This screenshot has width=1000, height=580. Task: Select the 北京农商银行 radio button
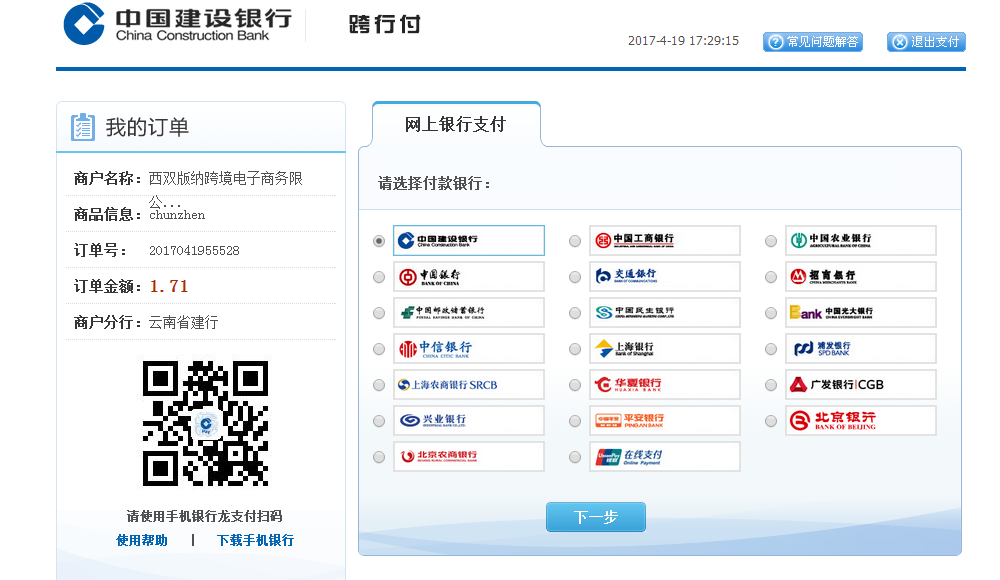(379, 457)
